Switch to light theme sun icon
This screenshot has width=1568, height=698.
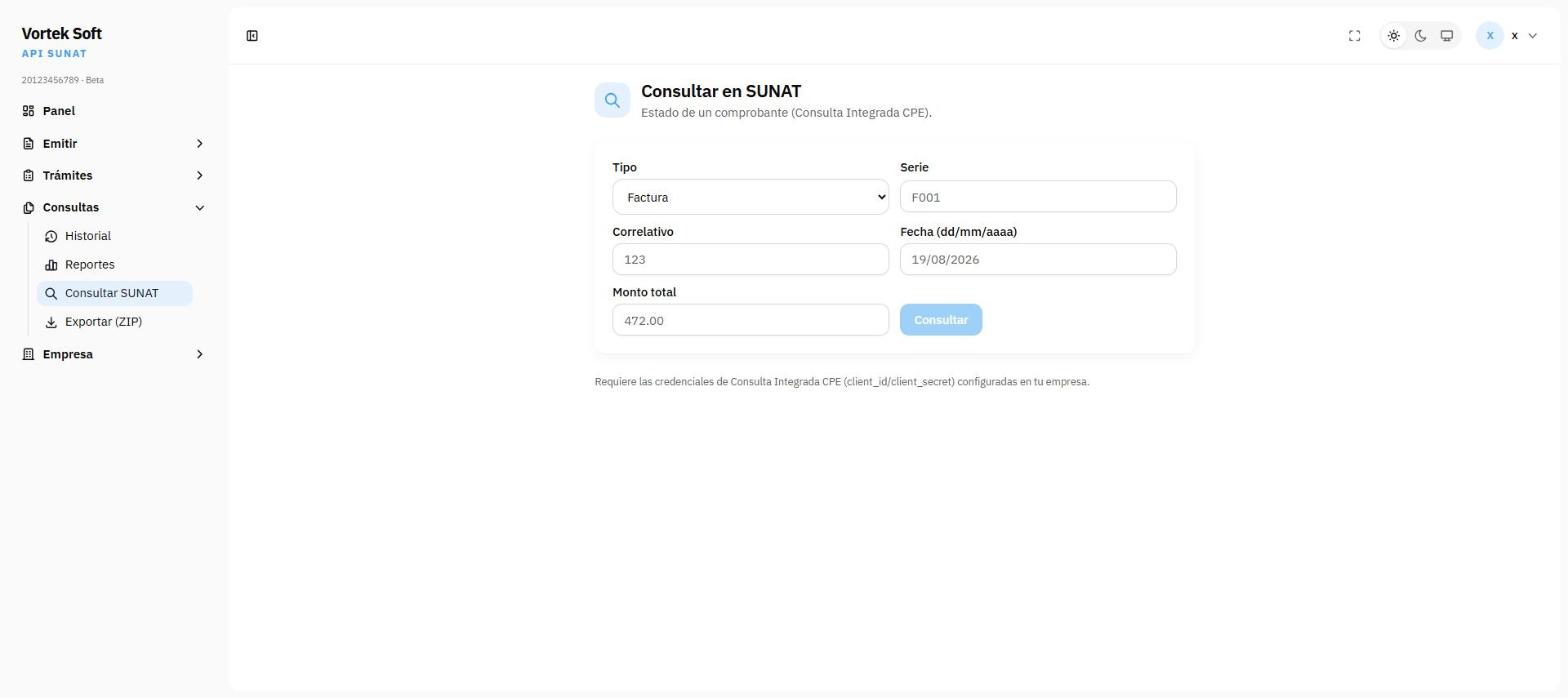pos(1393,36)
